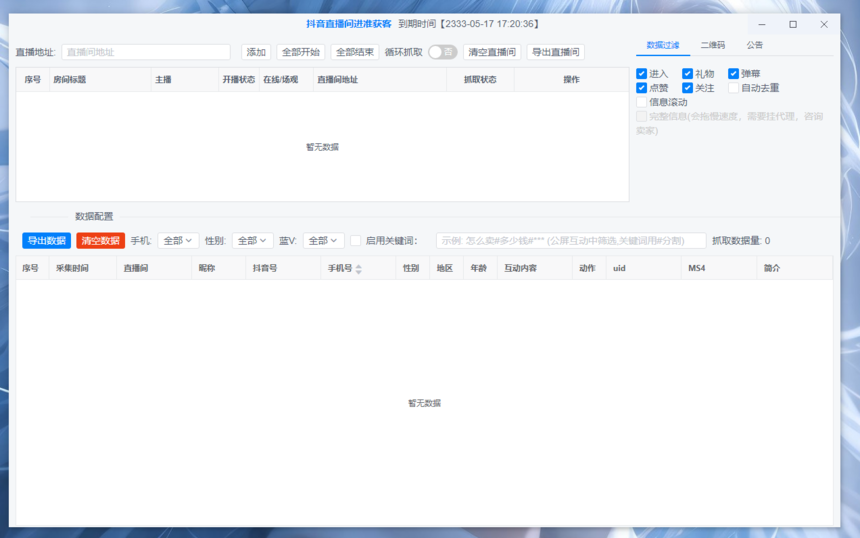Minimize the application window
860x538 pixels.
click(x=762, y=25)
